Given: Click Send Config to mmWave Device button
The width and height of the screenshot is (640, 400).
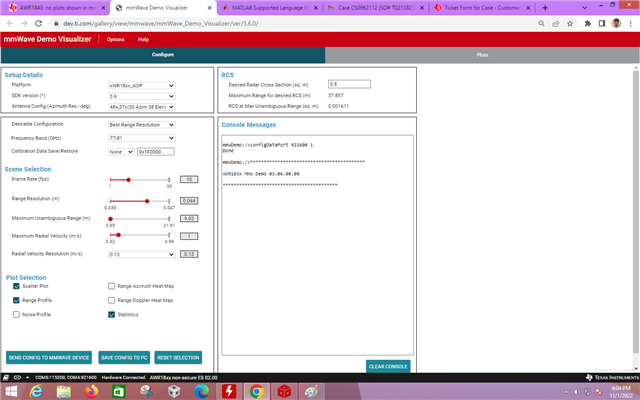Looking at the screenshot, I should pos(49,358).
